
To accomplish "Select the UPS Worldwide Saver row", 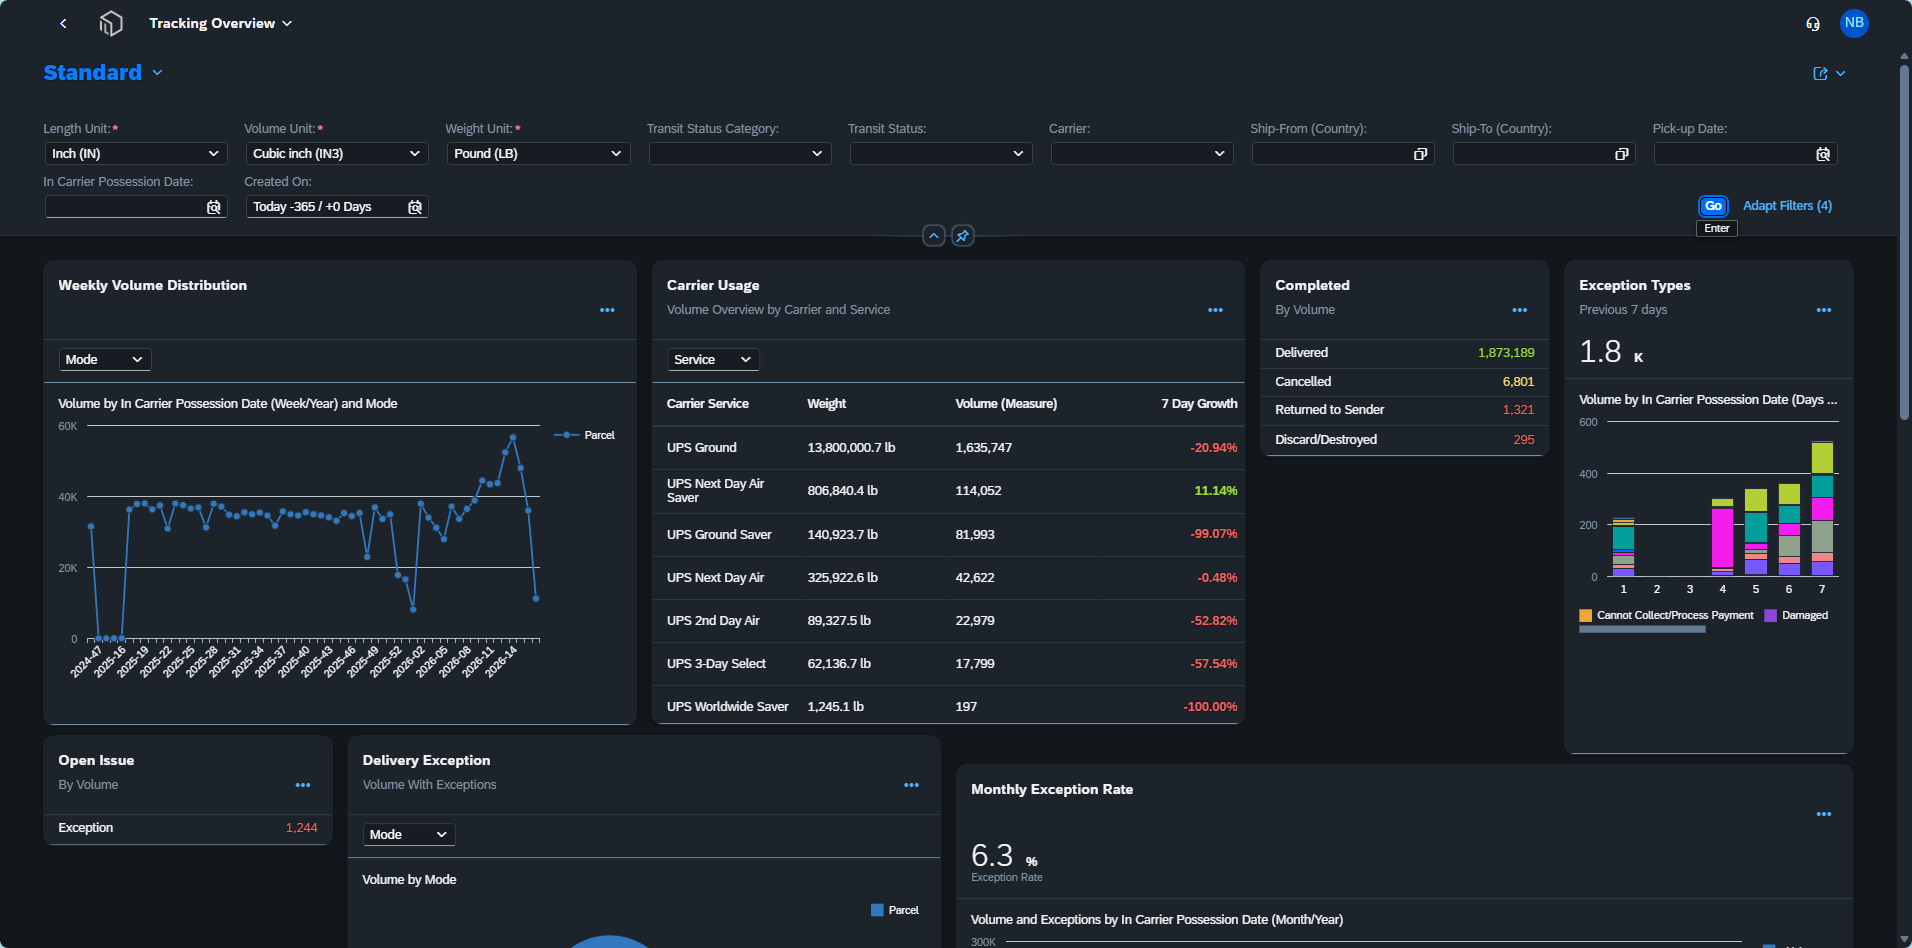I will [948, 705].
